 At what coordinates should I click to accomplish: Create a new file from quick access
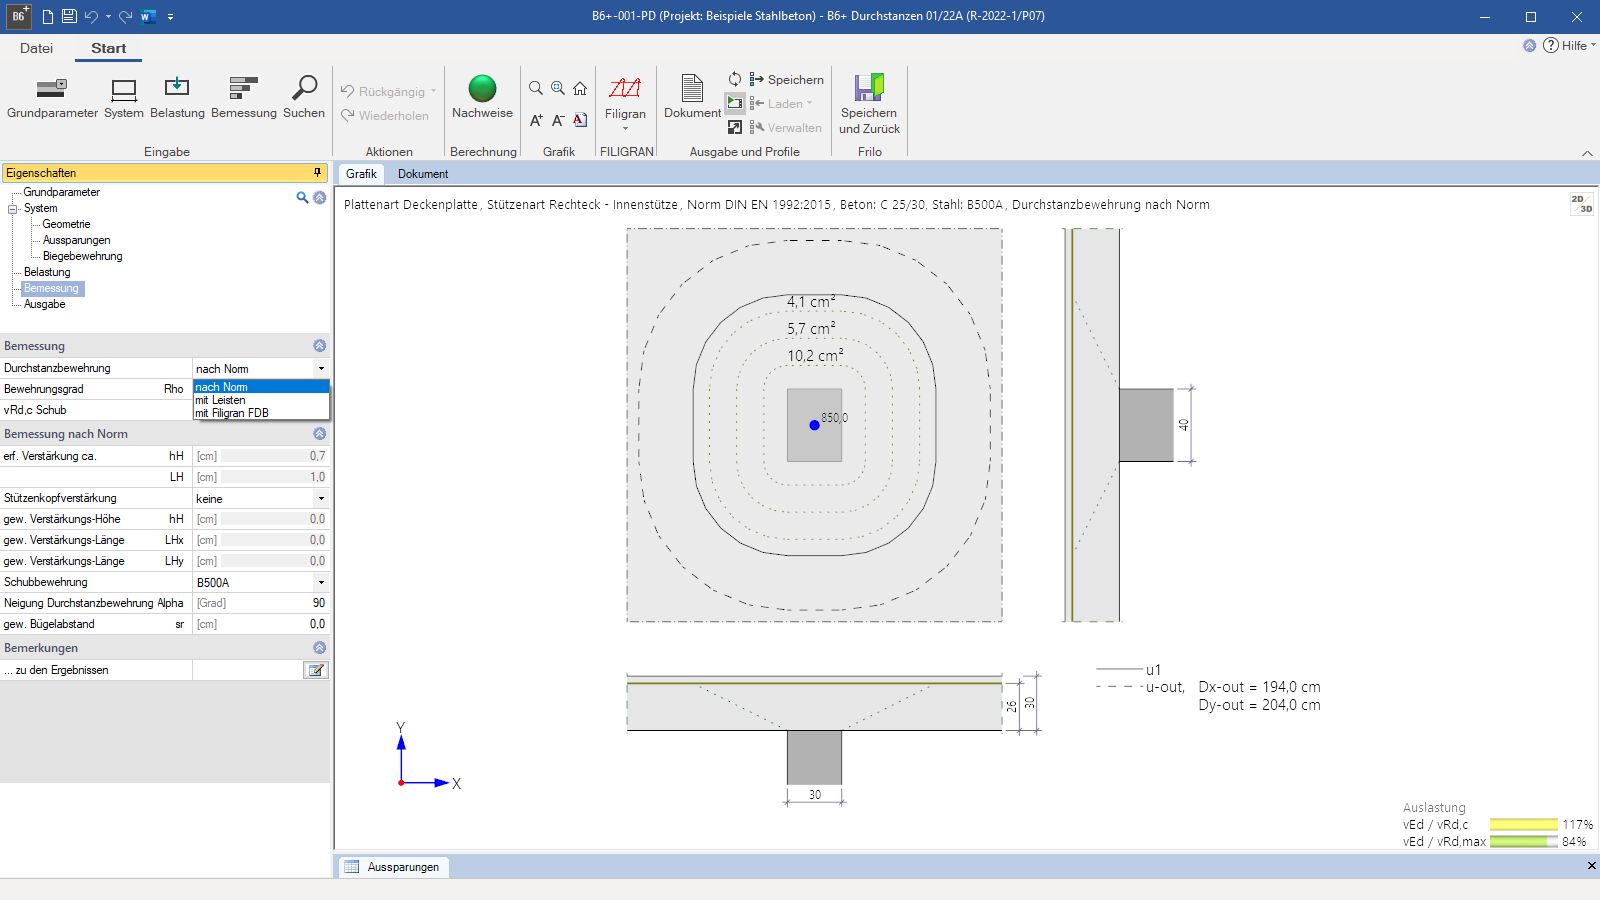point(48,16)
